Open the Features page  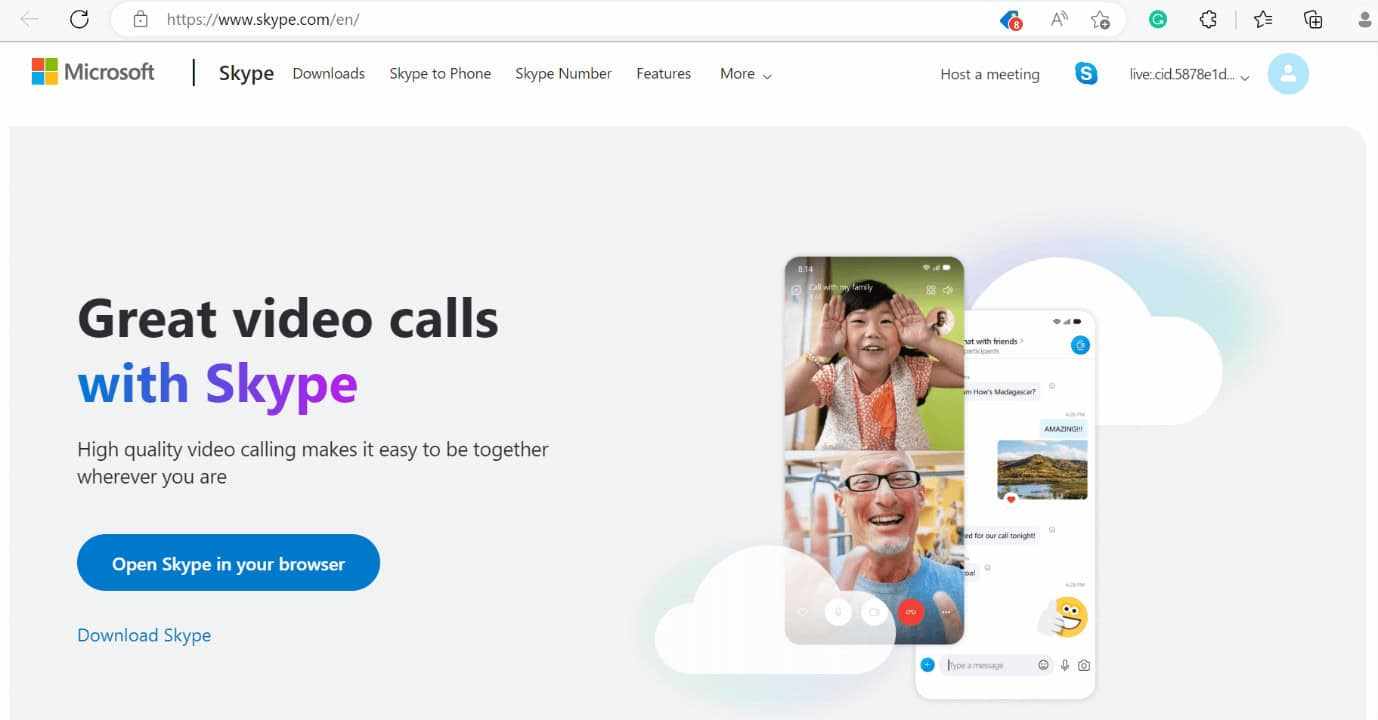[663, 74]
